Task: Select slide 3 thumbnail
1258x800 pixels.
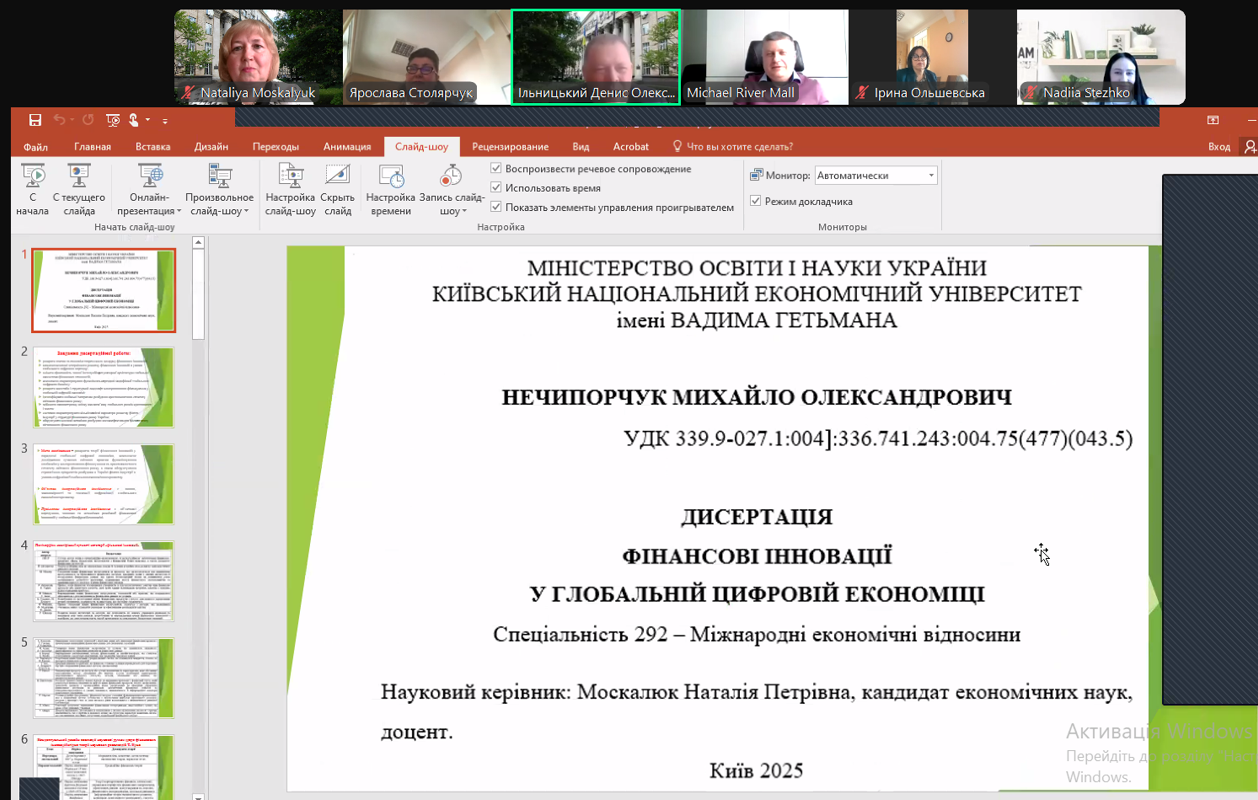Action: coord(104,484)
